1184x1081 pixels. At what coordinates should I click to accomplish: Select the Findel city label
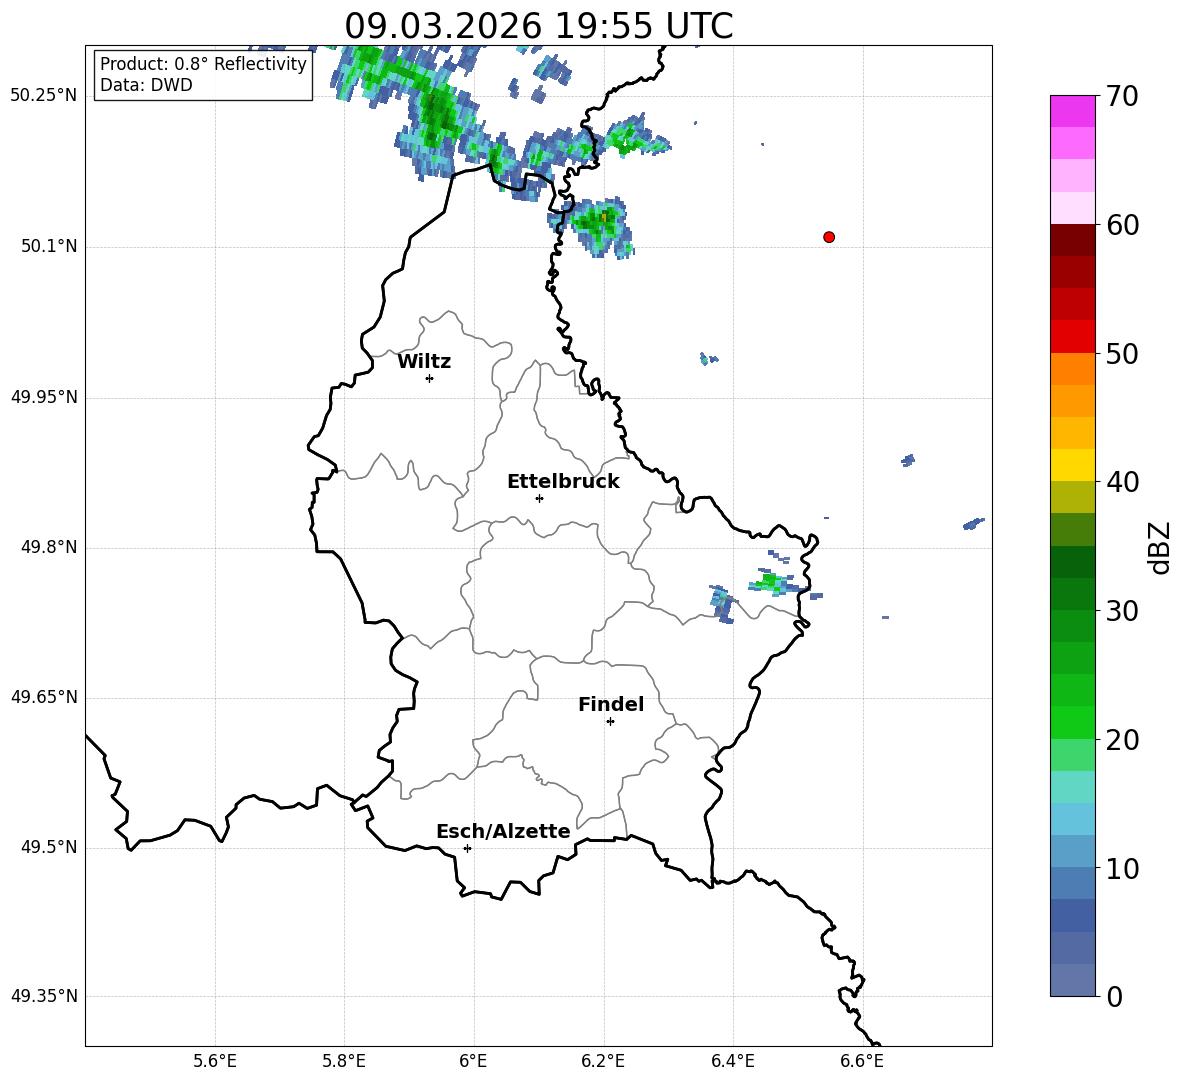click(x=611, y=704)
